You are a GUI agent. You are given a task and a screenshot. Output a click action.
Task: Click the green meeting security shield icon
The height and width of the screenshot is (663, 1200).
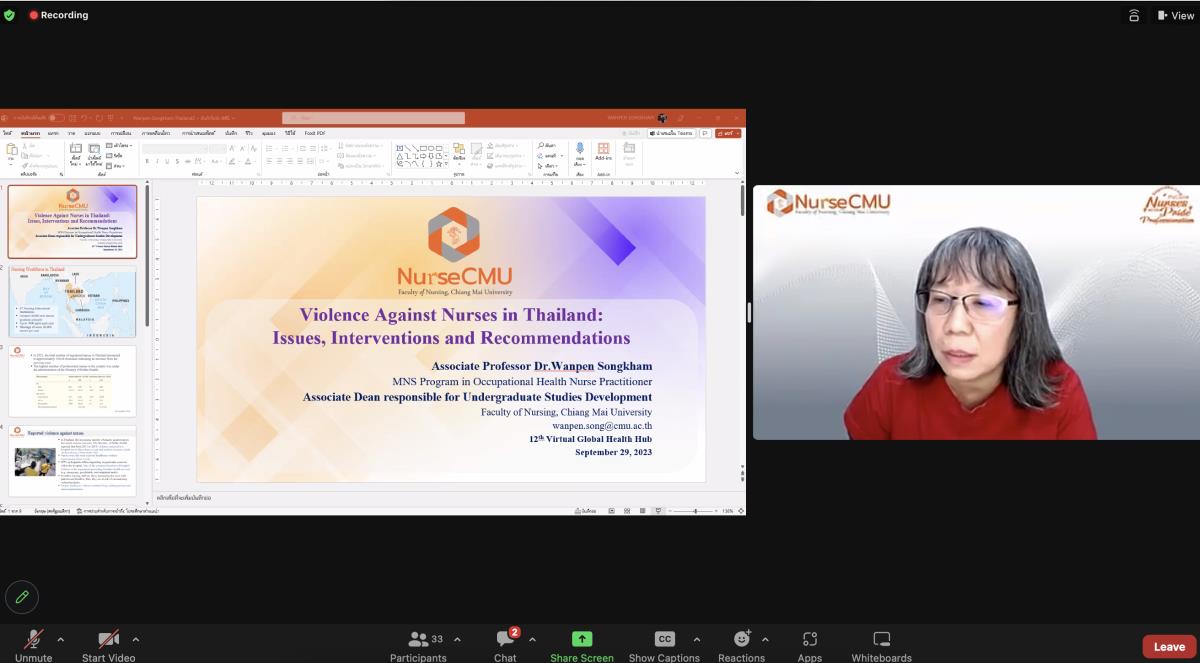9,15
